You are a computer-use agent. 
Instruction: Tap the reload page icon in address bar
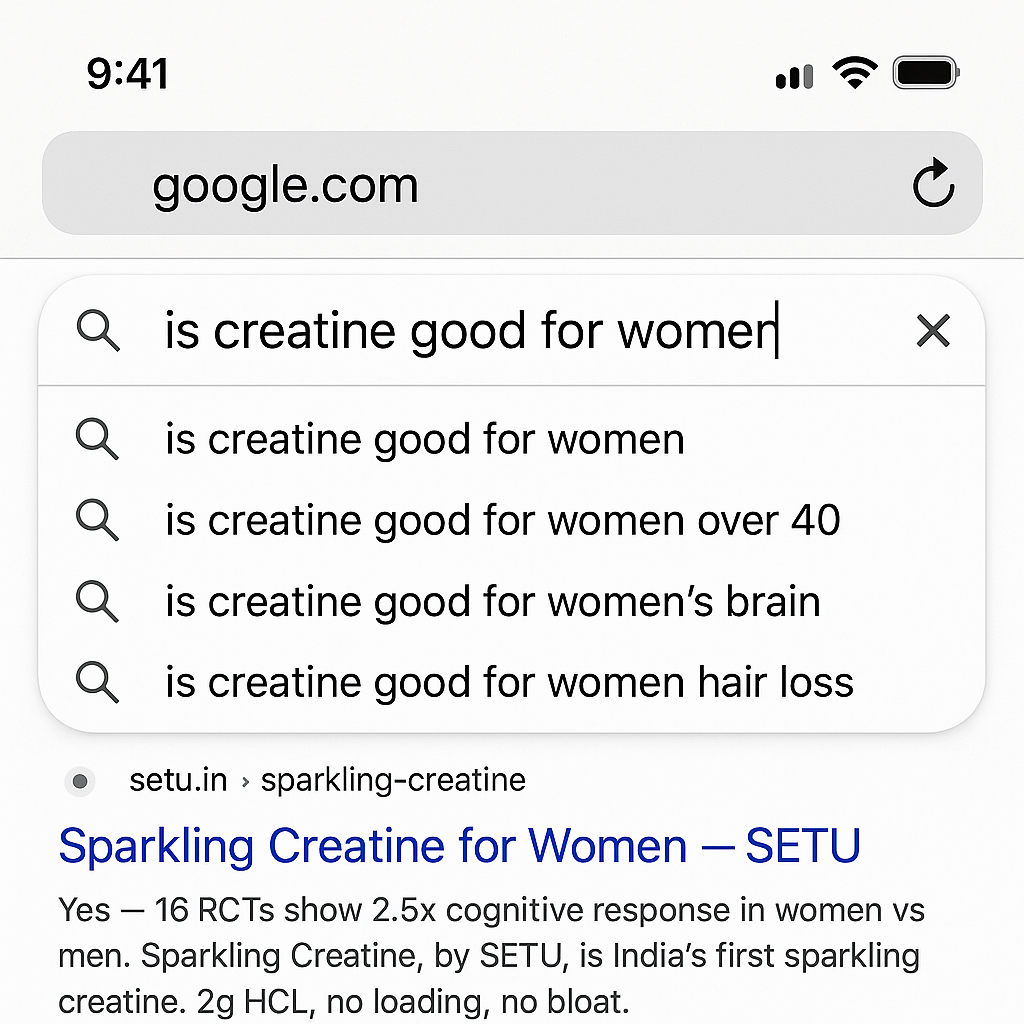[934, 183]
